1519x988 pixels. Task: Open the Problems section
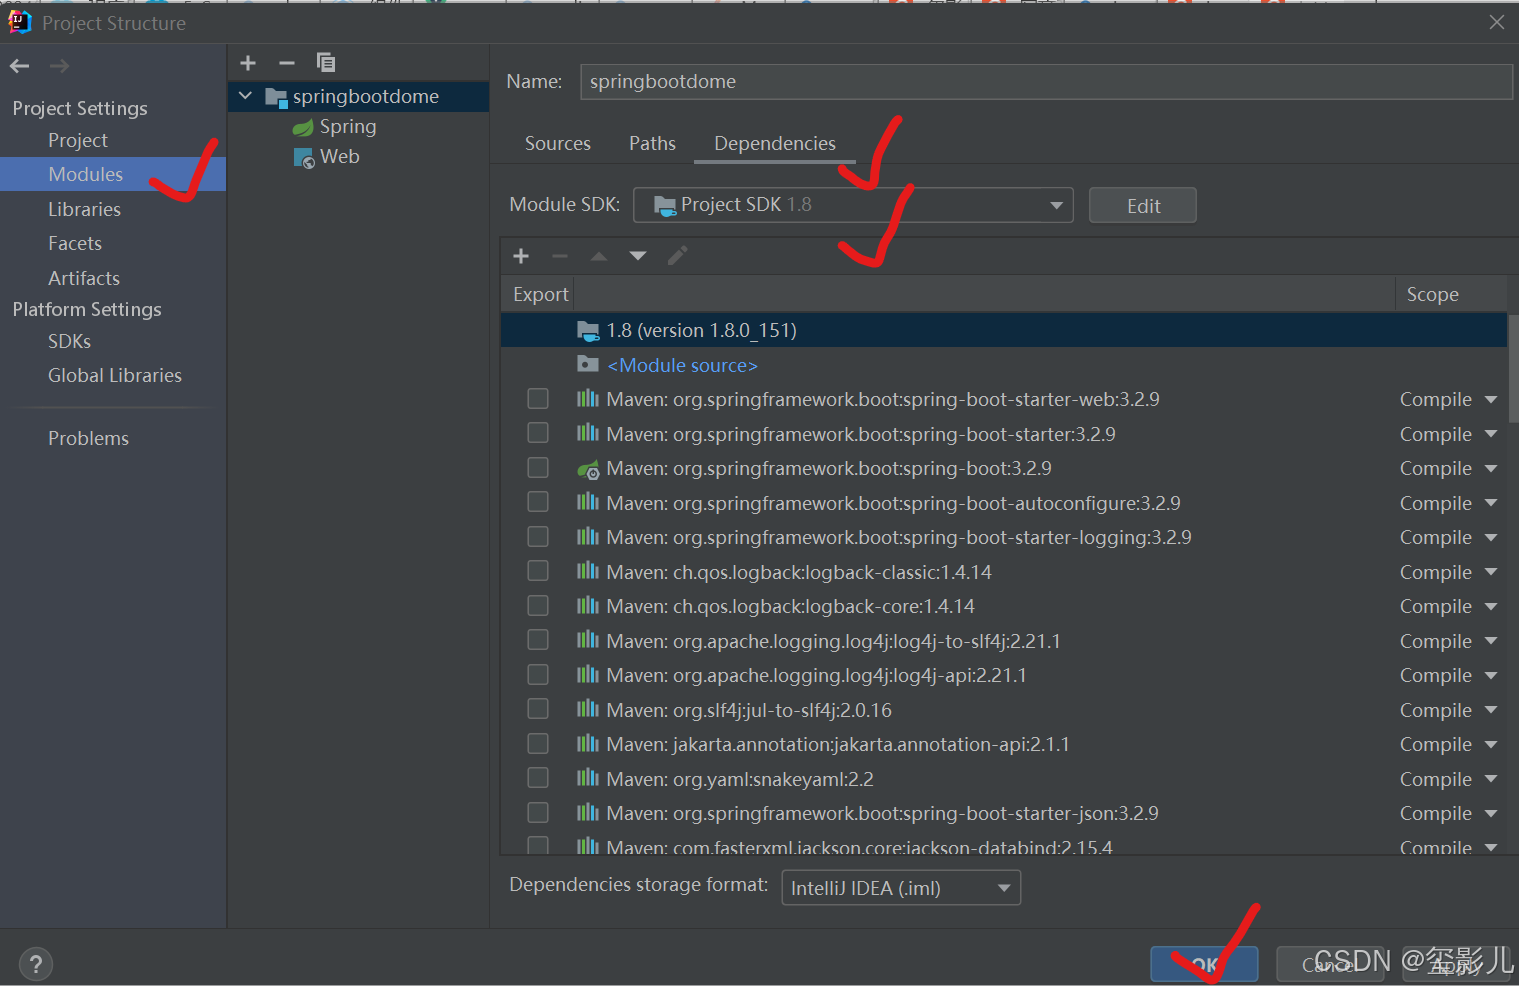88,438
